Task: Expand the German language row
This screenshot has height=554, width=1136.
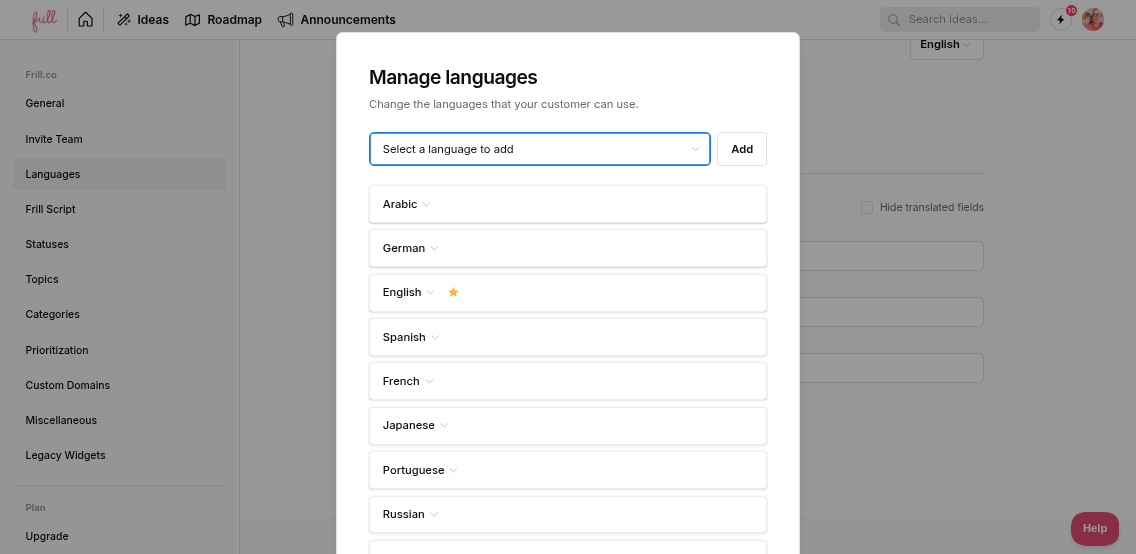Action: [568, 248]
